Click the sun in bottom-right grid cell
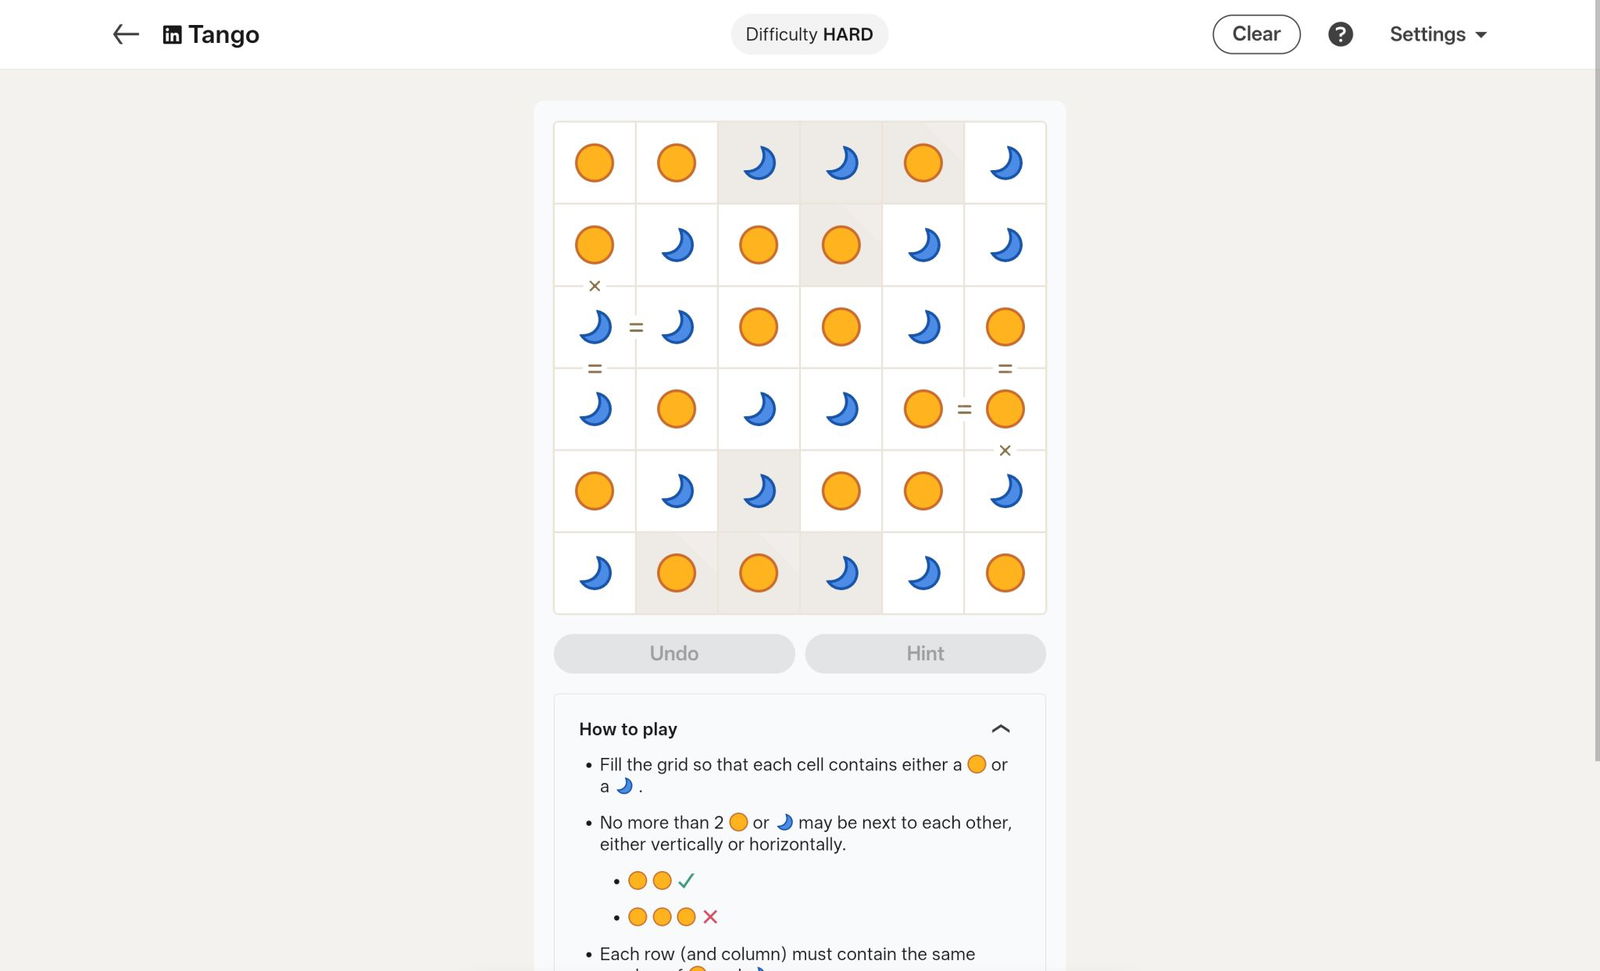Viewport: 1600px width, 971px height. pos(1005,573)
